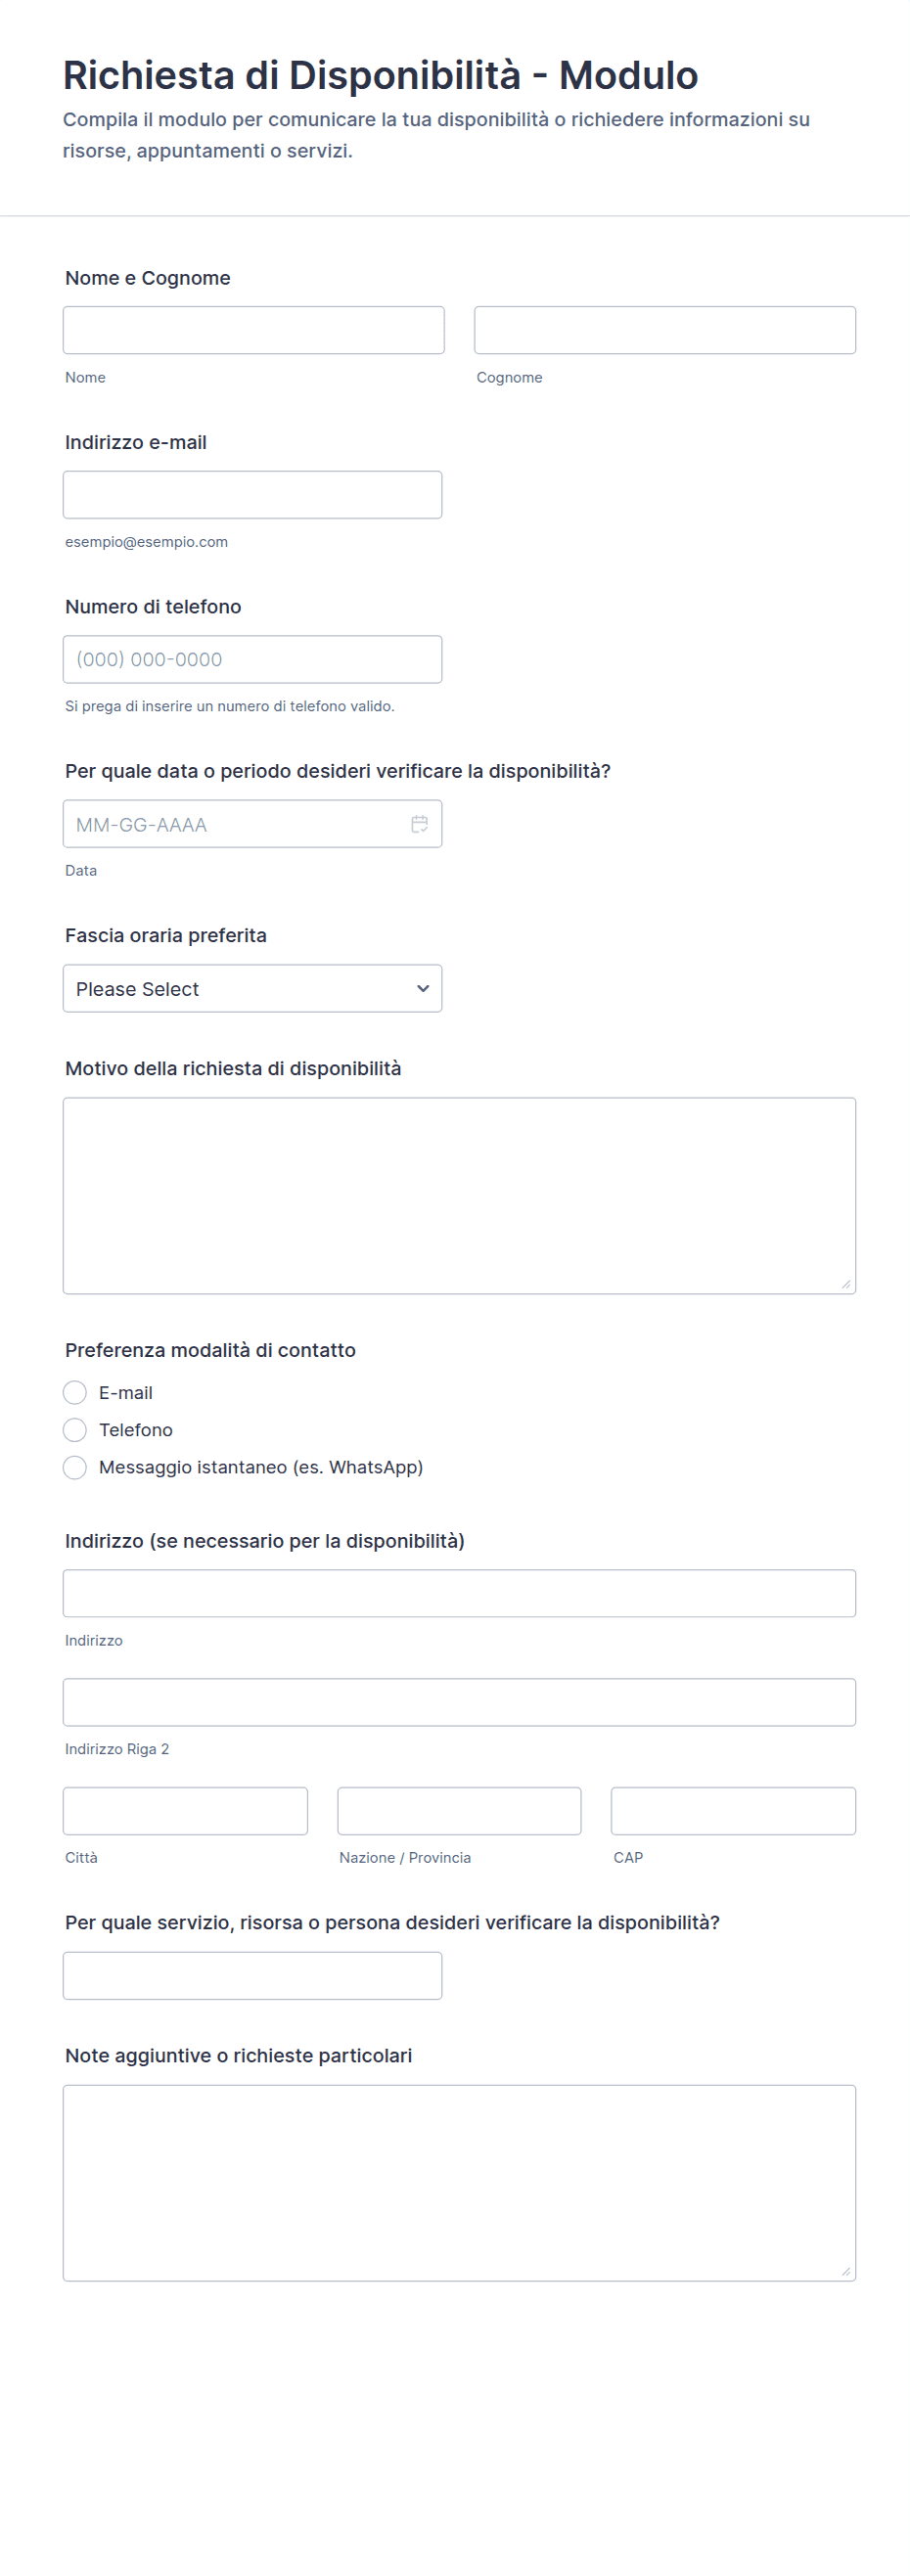Focus the Indirizzo Riga 2 field
This screenshot has width=910, height=2576.
tap(459, 1702)
